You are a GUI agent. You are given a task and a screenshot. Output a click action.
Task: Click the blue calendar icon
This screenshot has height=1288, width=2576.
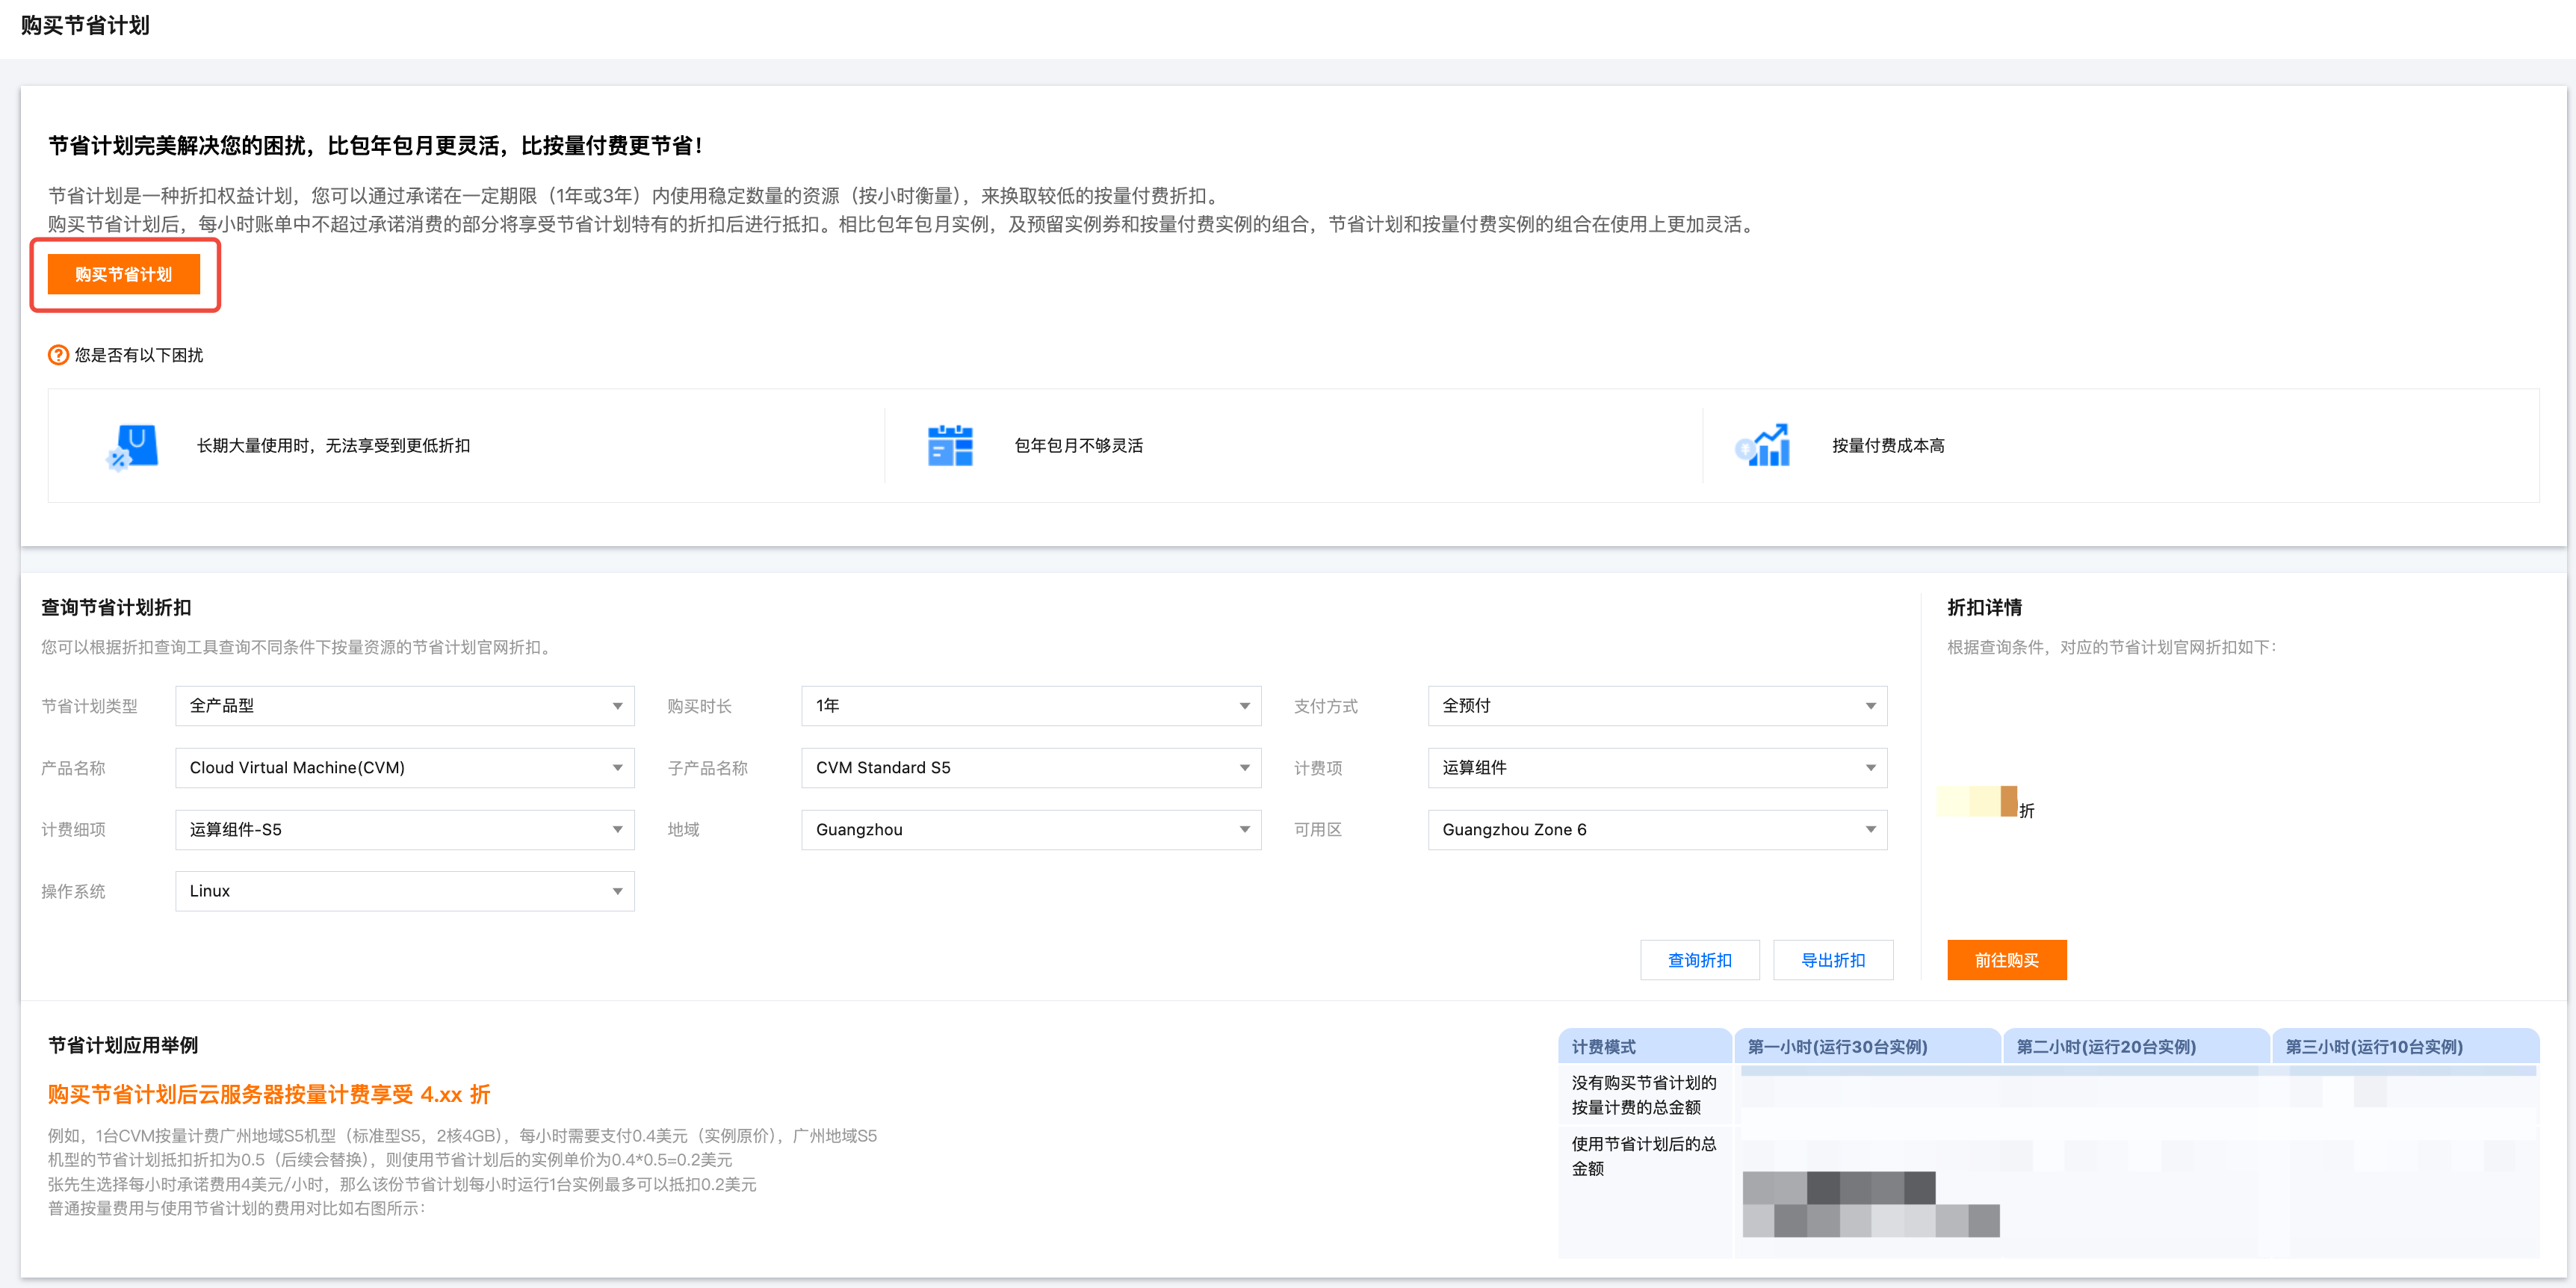pos(949,446)
